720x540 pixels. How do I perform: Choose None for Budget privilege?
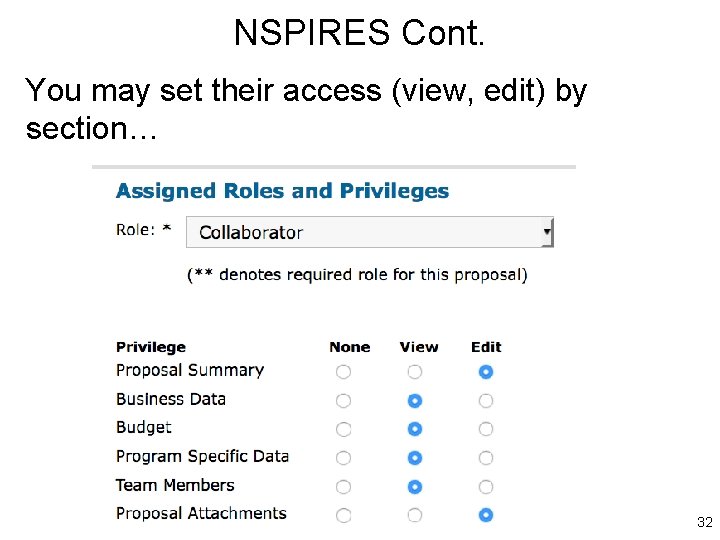pyautogui.click(x=344, y=430)
